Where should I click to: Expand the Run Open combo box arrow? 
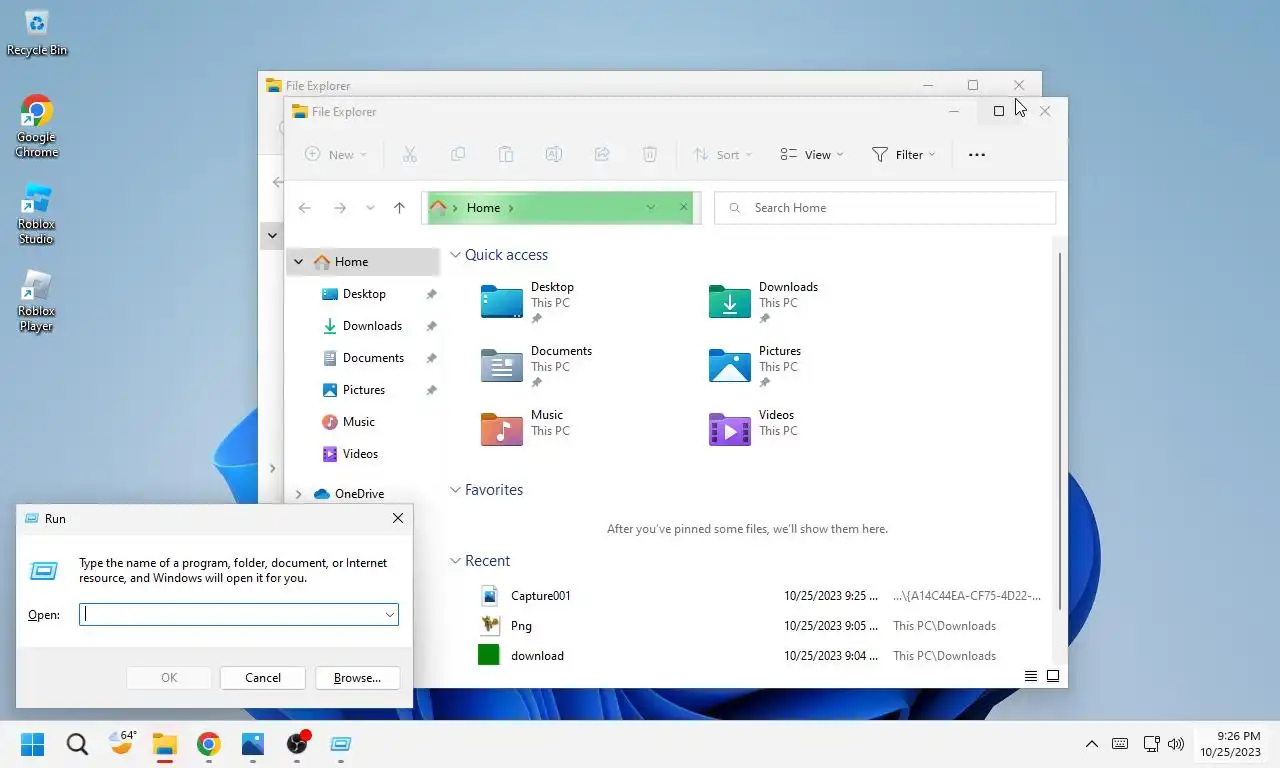point(390,615)
